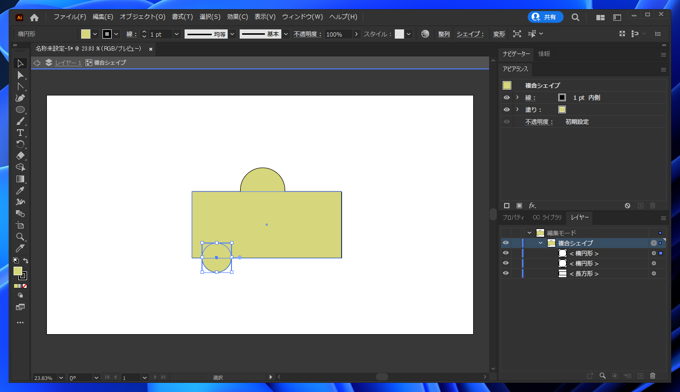Clear appearance in Appearance panel
The image size is (680, 392).
(628, 206)
